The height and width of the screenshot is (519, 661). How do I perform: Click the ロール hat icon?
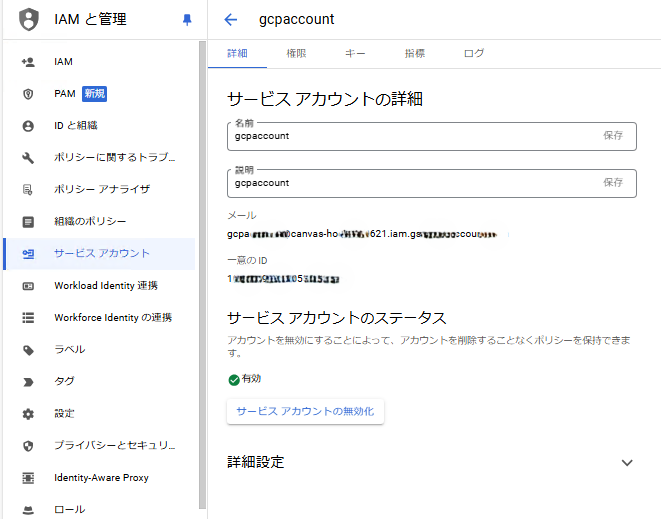pyautogui.click(x=28, y=510)
